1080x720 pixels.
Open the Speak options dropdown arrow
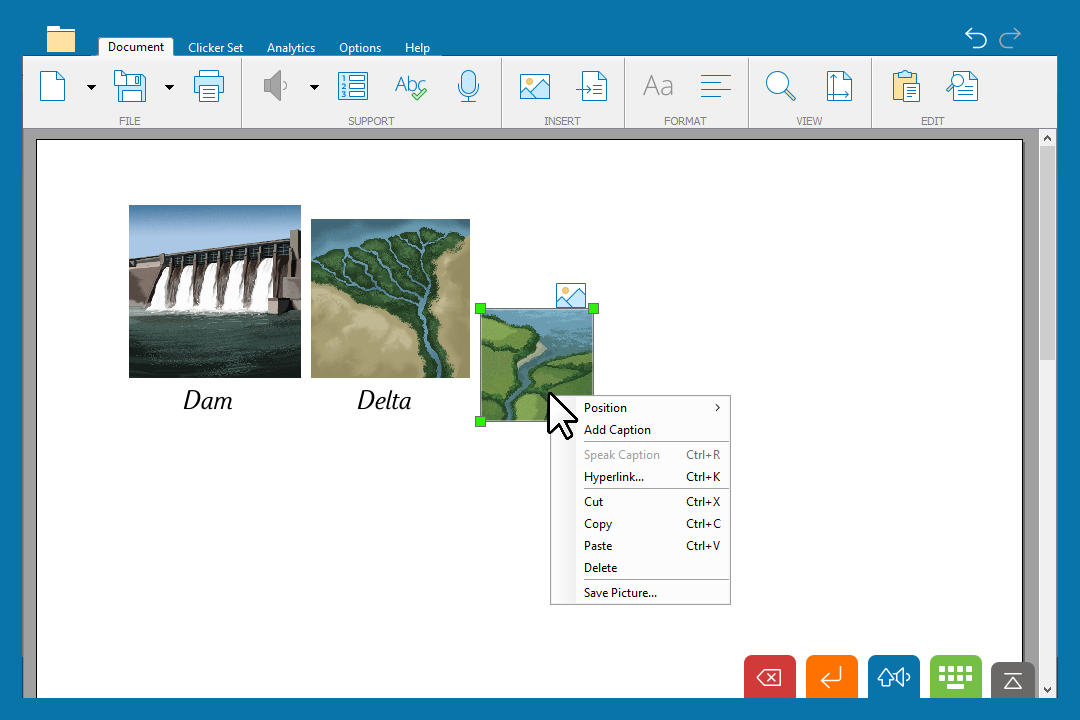(314, 88)
